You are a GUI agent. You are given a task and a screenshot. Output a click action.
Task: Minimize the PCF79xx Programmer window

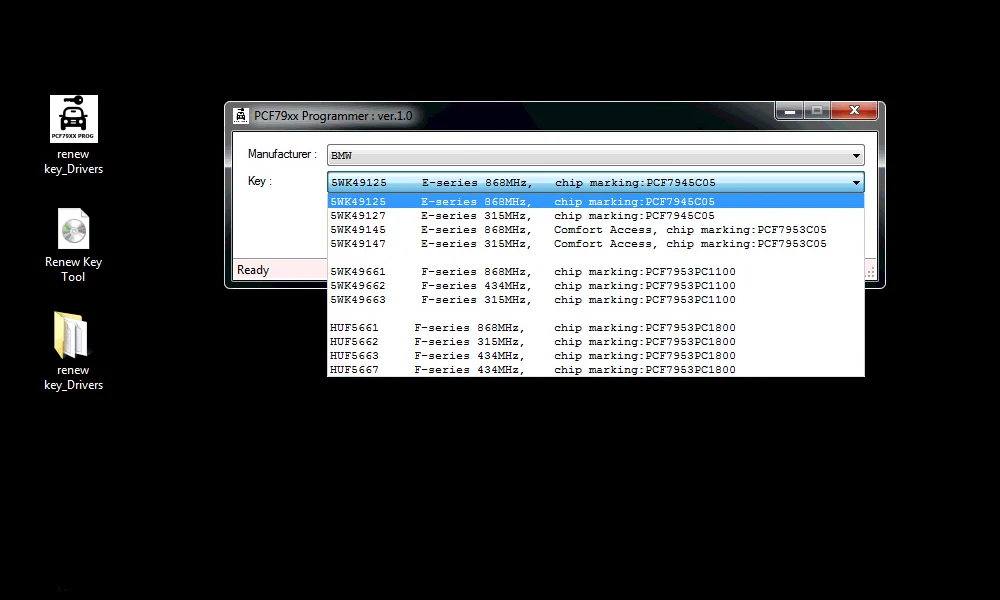[x=790, y=111]
